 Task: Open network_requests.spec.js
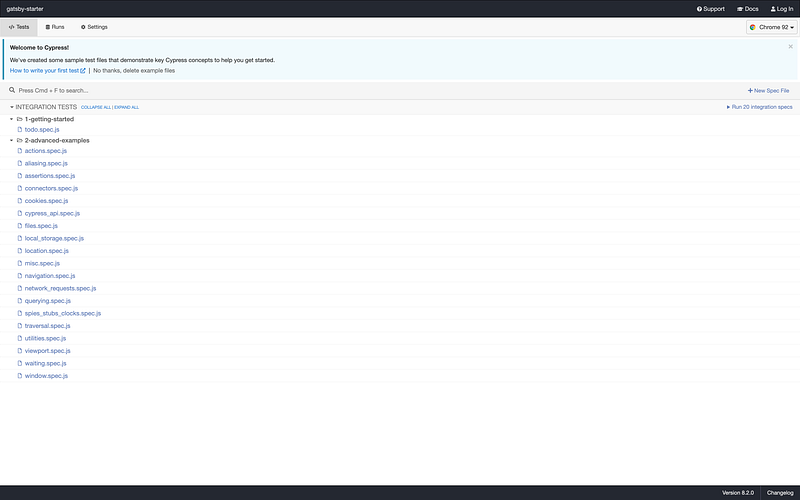tap(60, 288)
